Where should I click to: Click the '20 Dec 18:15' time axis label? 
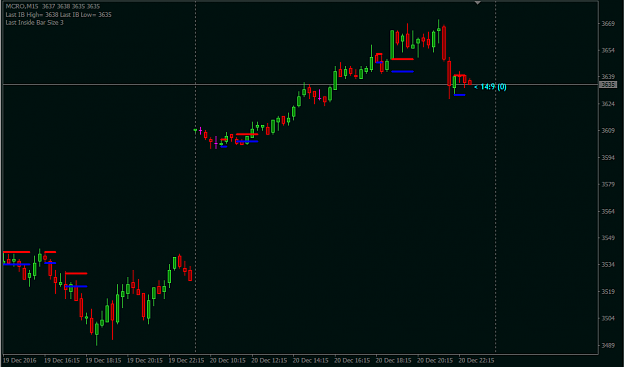(394, 361)
